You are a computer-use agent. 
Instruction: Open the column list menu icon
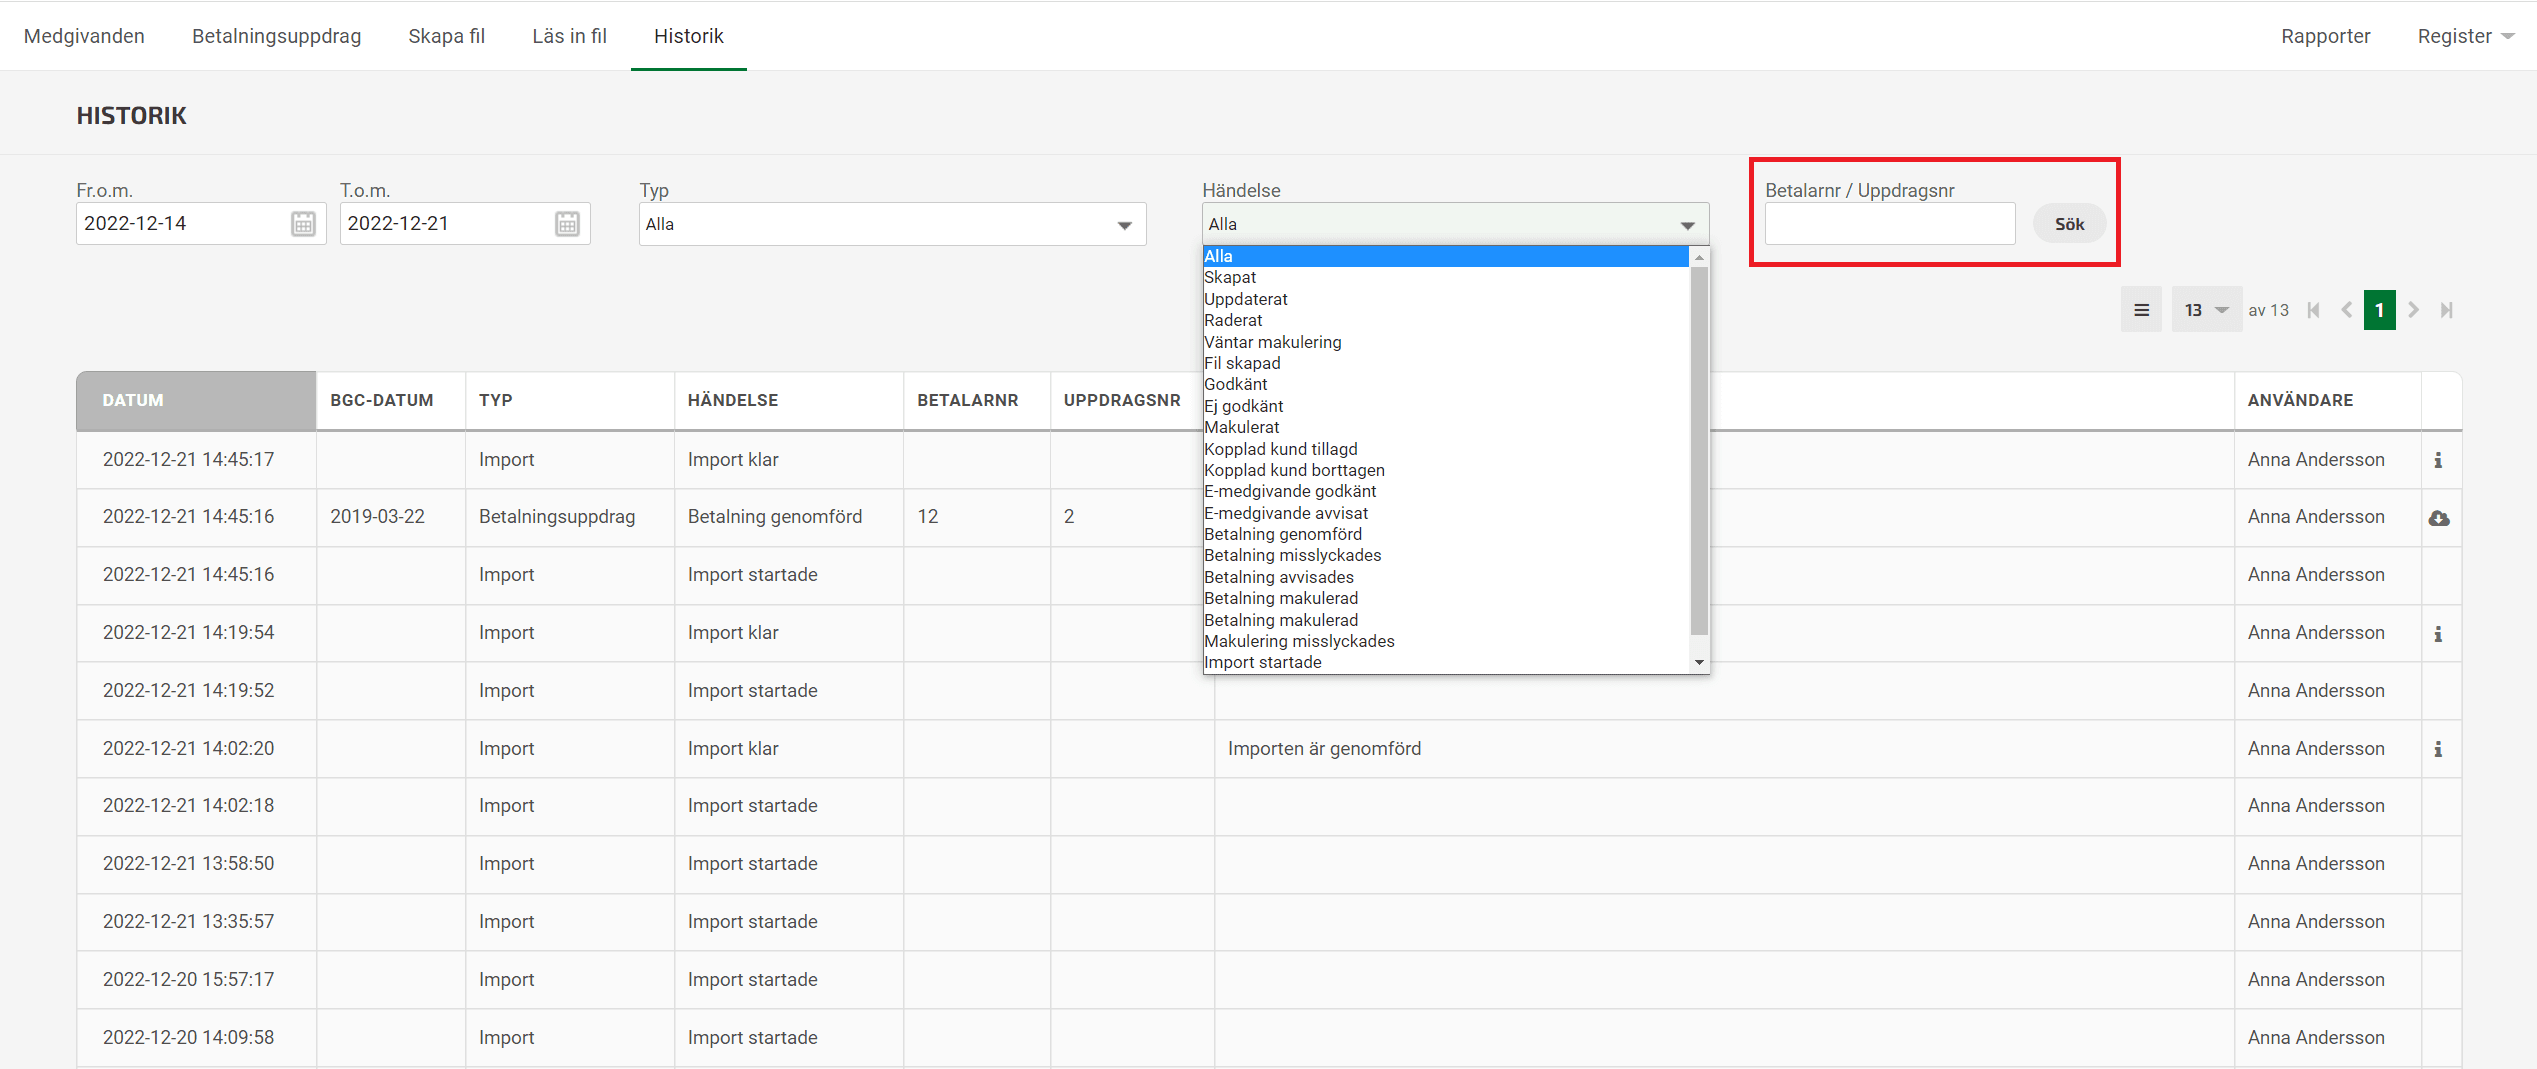(2141, 310)
